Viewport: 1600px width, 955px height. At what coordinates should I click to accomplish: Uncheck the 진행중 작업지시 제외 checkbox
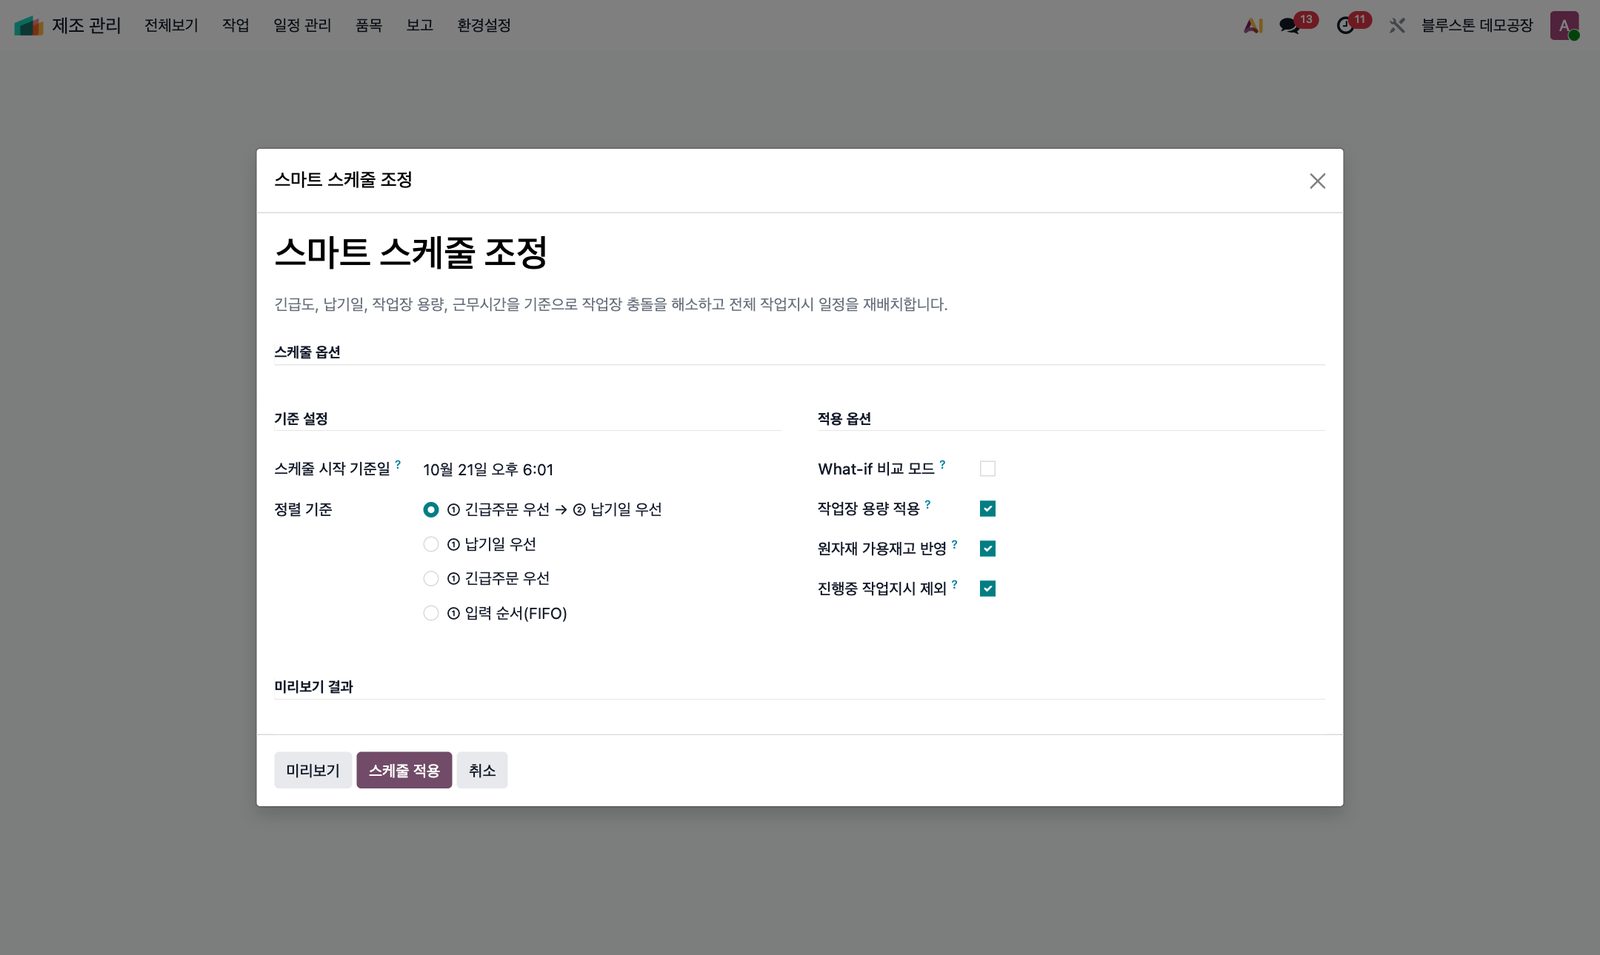[988, 589]
